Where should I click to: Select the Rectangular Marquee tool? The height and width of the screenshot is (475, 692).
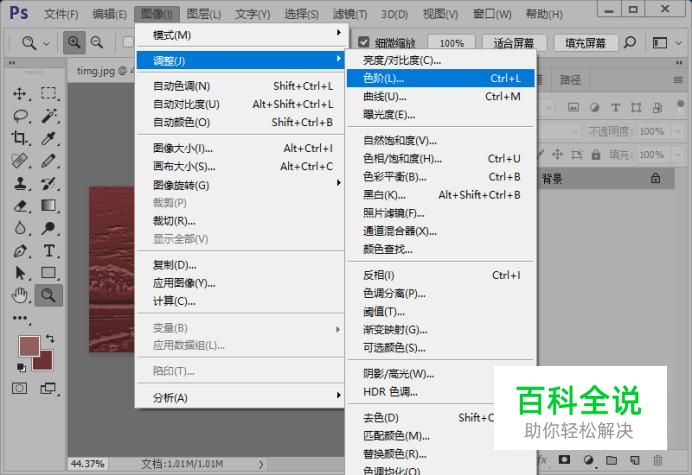[x=49, y=93]
